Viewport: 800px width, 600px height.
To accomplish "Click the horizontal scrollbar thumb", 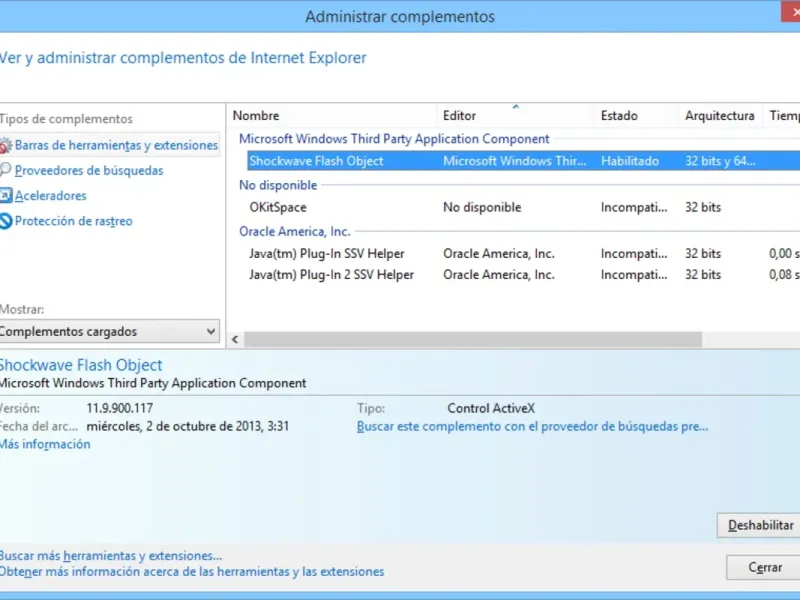I will 473,339.
